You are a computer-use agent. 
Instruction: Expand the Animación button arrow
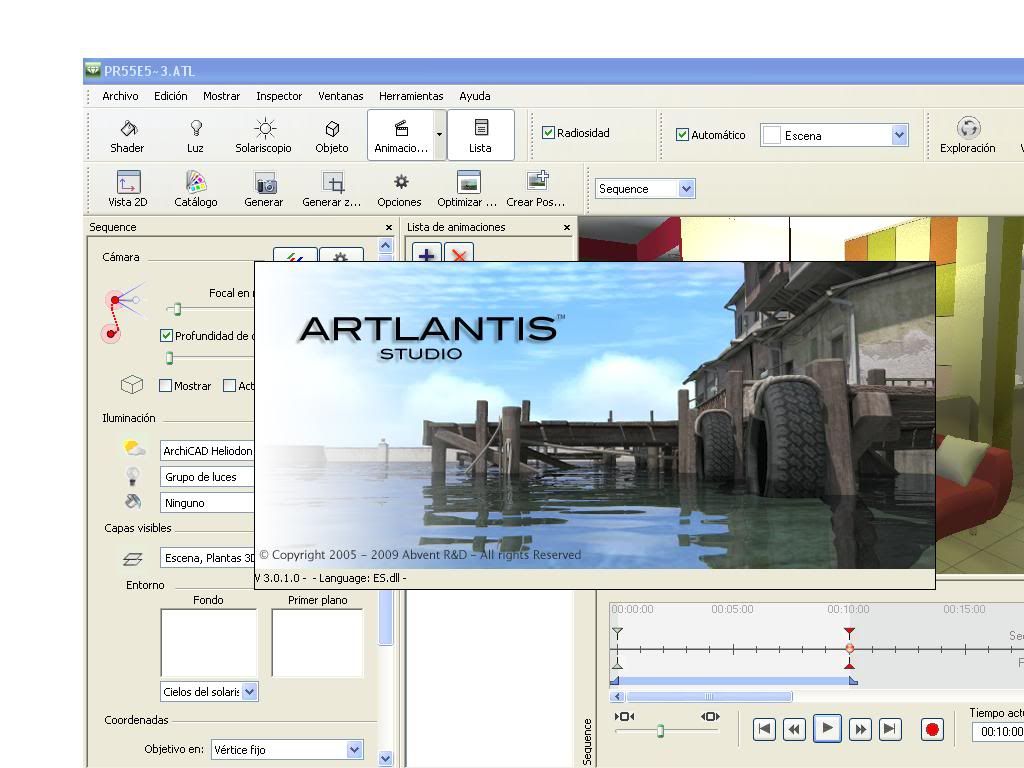pyautogui.click(x=440, y=135)
